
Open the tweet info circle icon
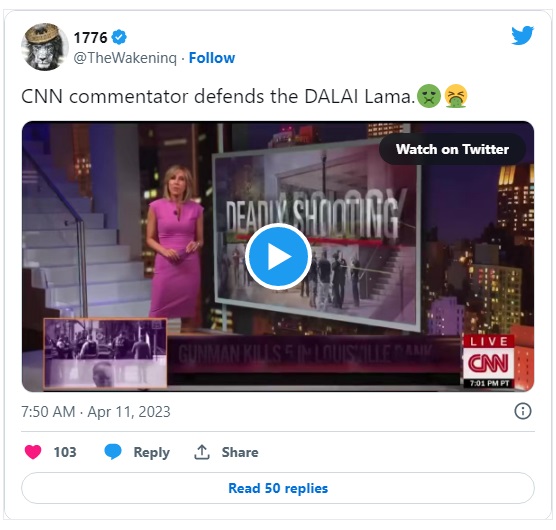point(523,411)
